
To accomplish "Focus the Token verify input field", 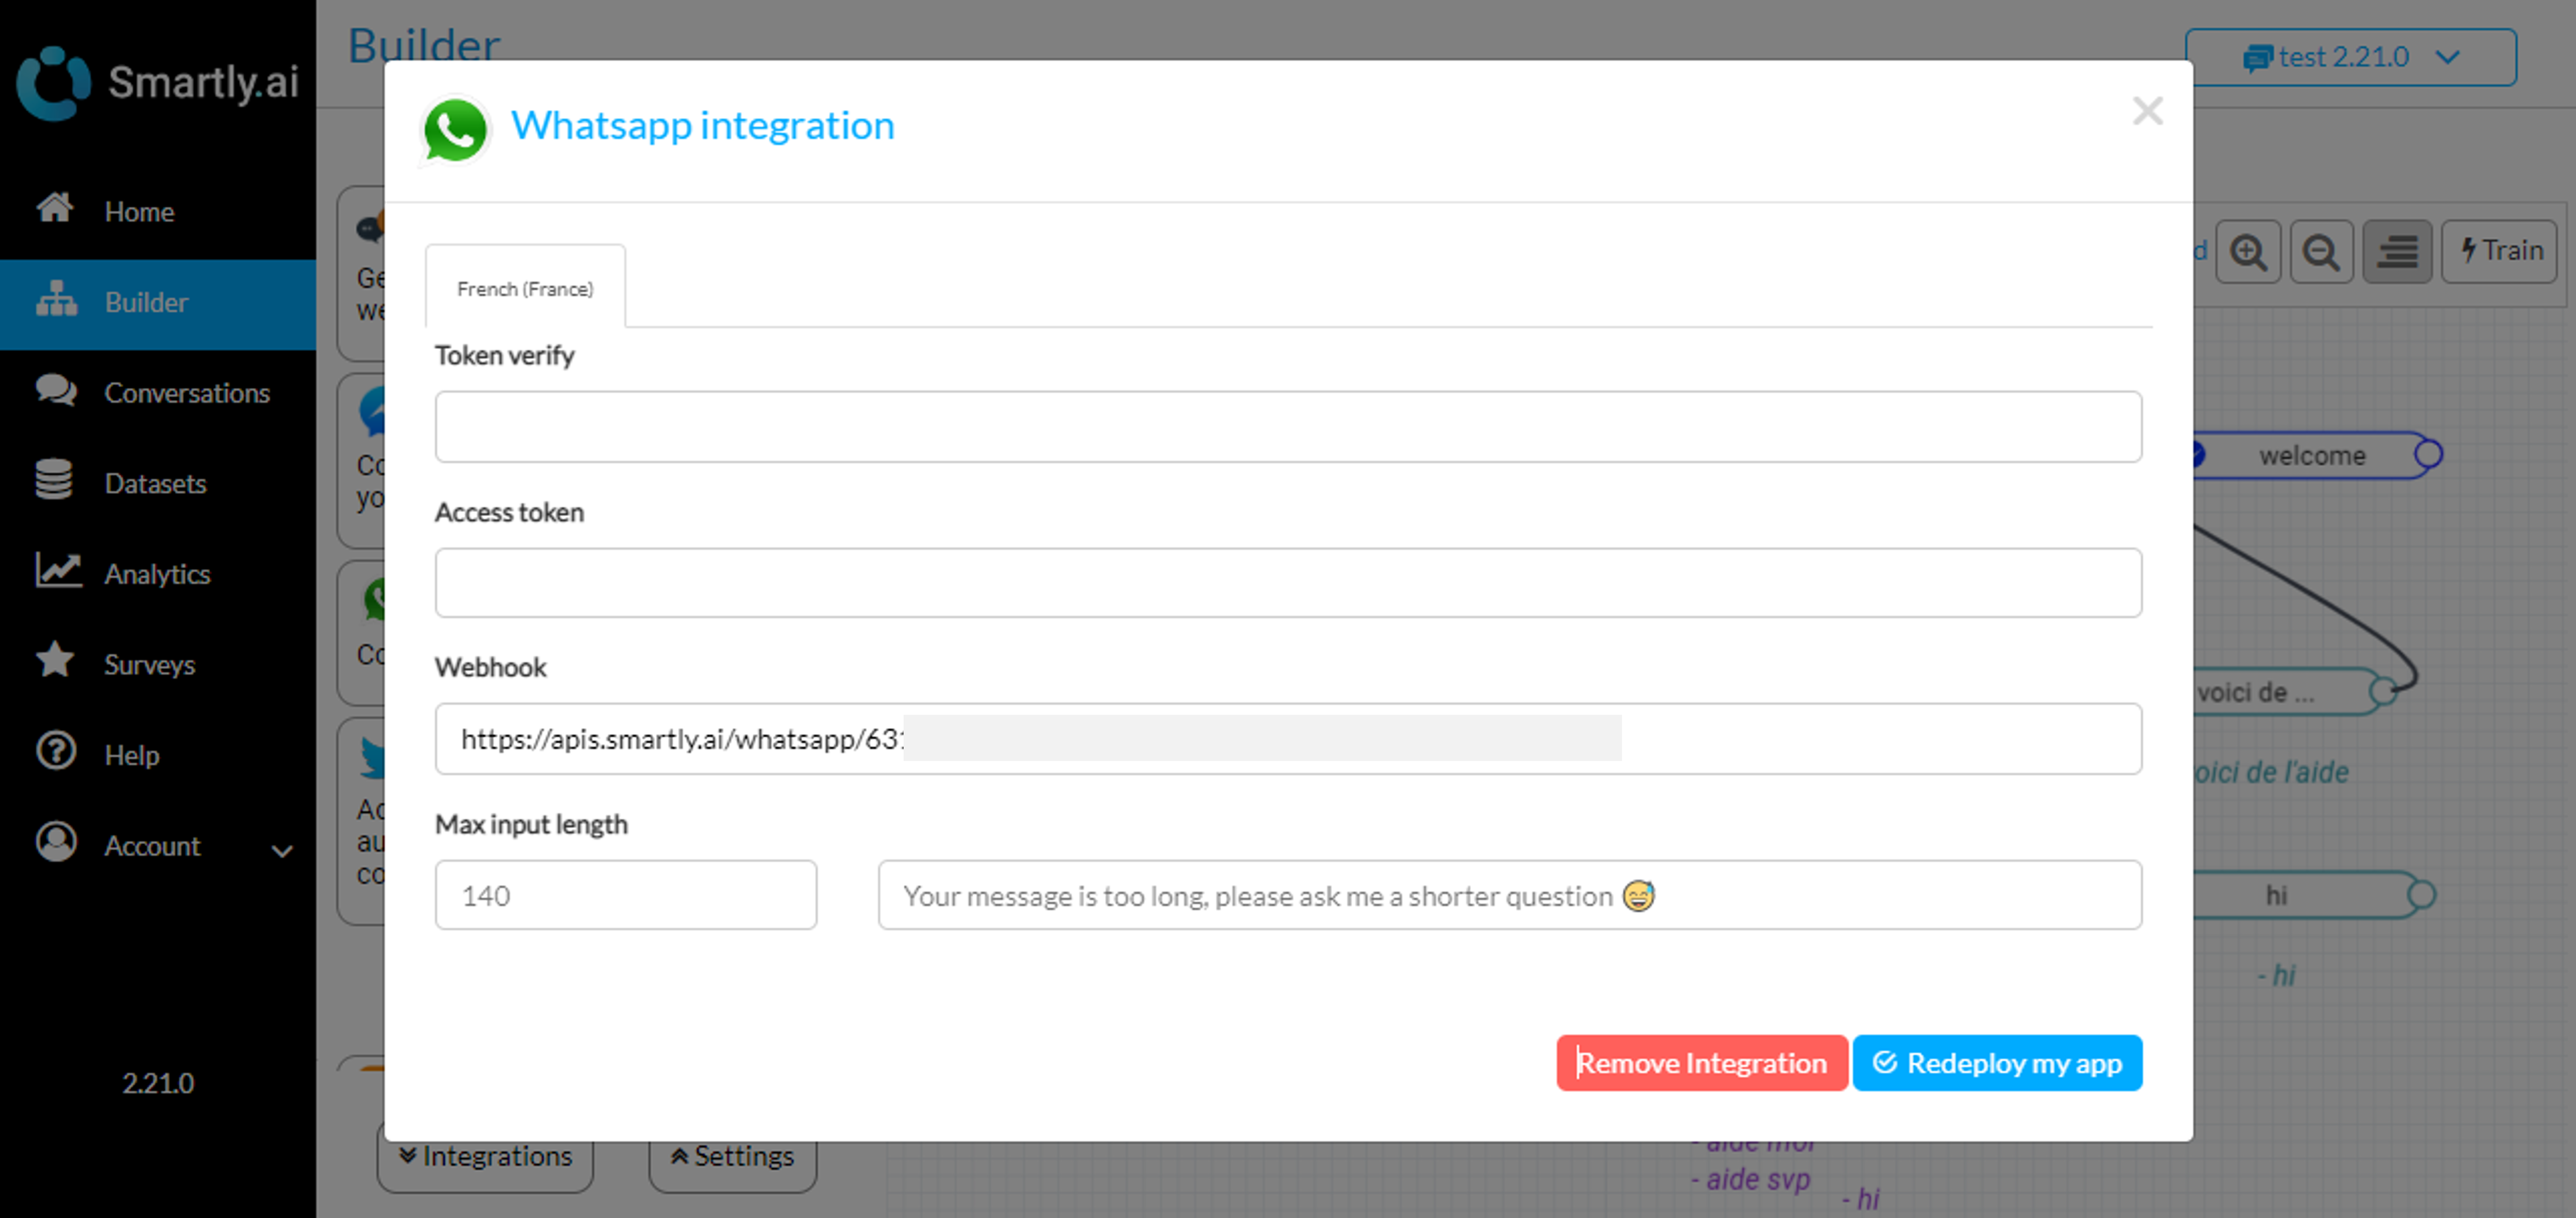I will point(1287,427).
